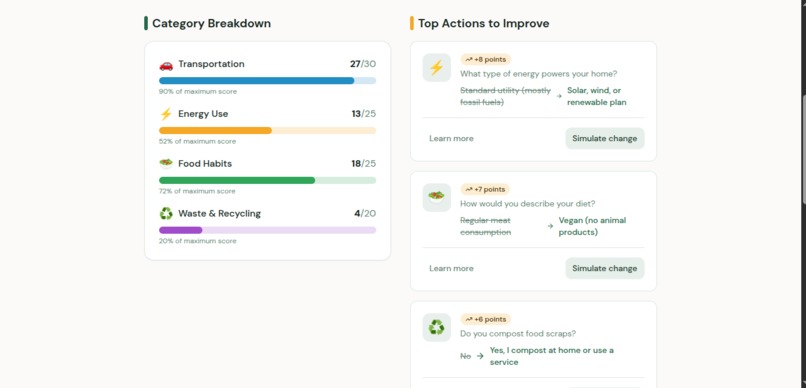Click '90% of maximum score' text
806x388 pixels.
tap(198, 91)
